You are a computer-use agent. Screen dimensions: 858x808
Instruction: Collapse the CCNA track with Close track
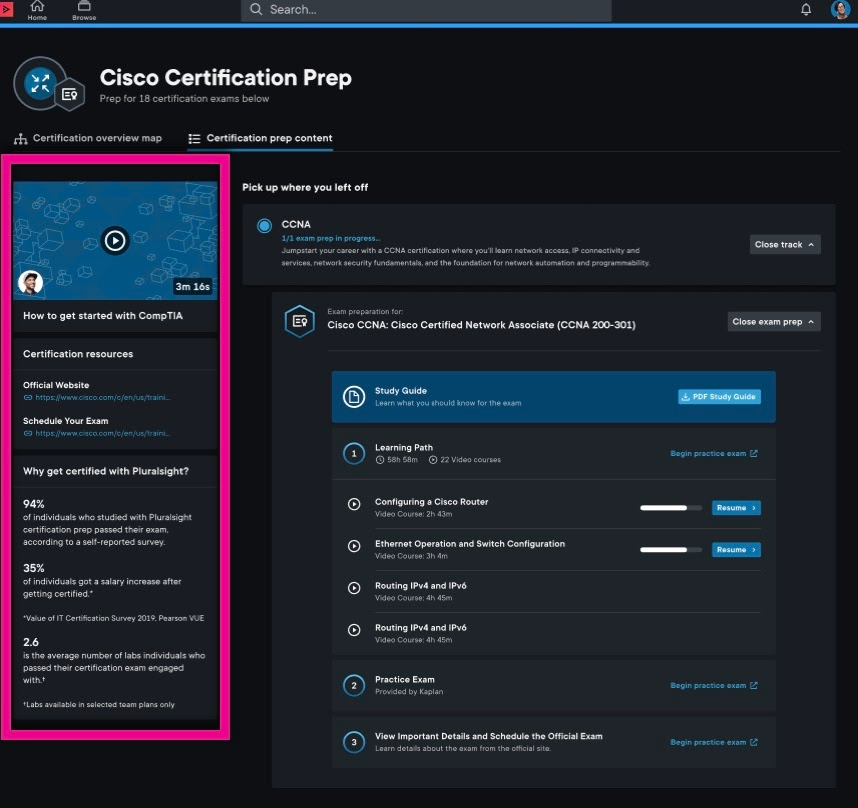785,244
